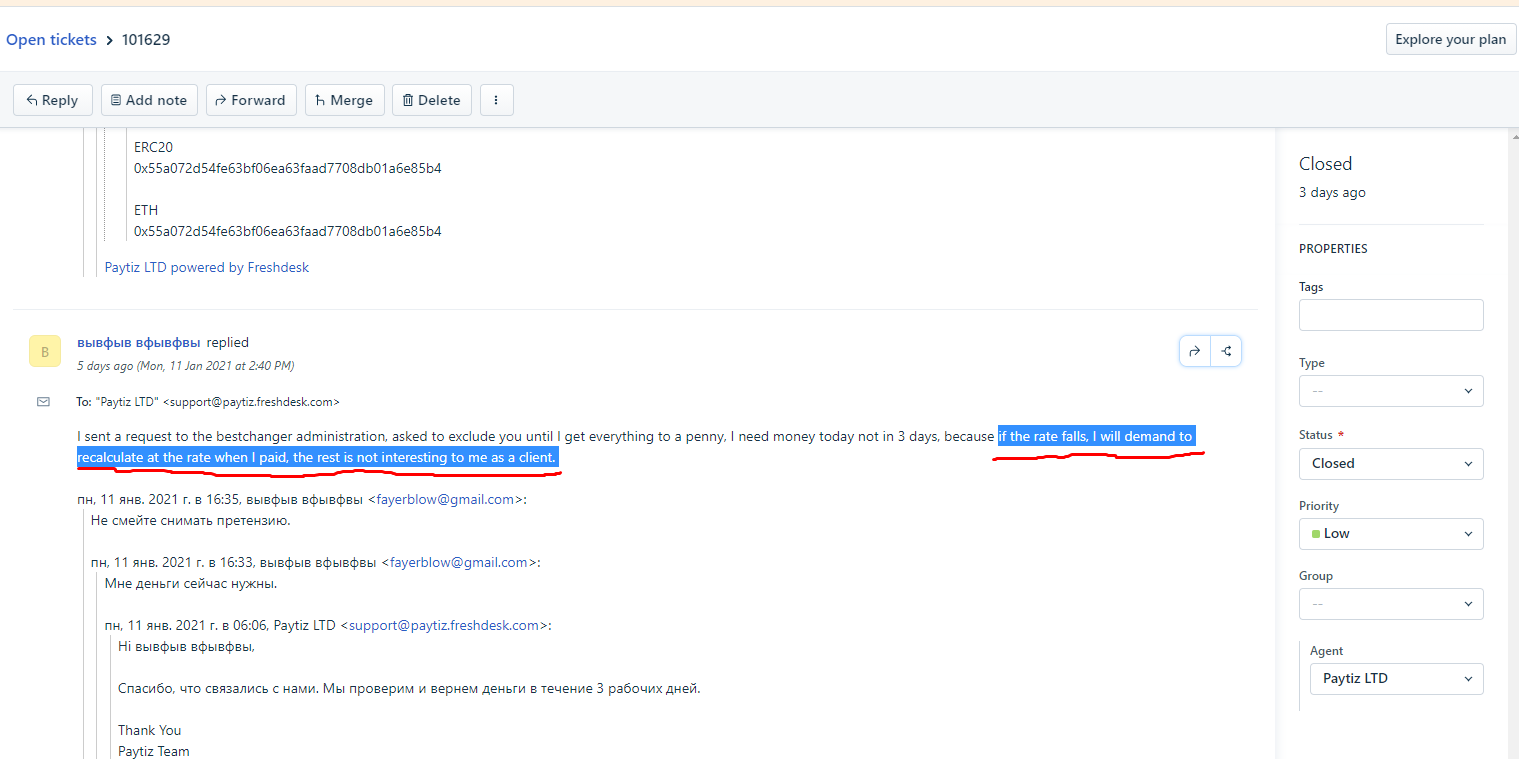
Task: Open the Group dropdown
Action: (x=1390, y=604)
